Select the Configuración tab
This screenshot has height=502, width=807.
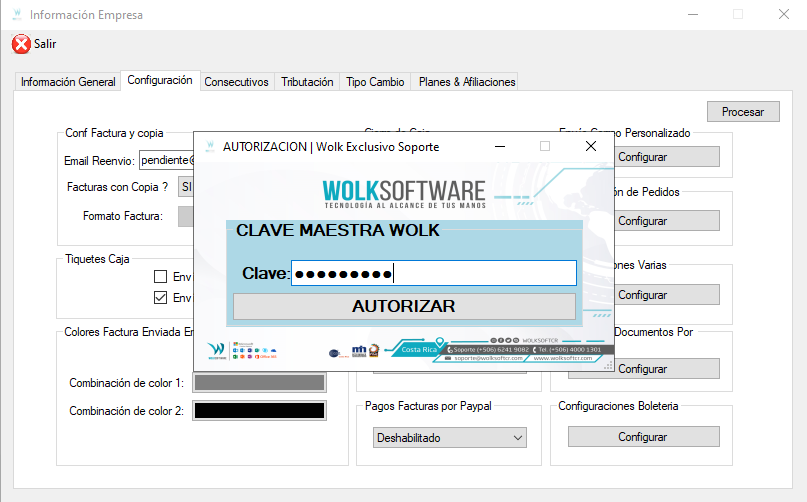[x=160, y=80]
